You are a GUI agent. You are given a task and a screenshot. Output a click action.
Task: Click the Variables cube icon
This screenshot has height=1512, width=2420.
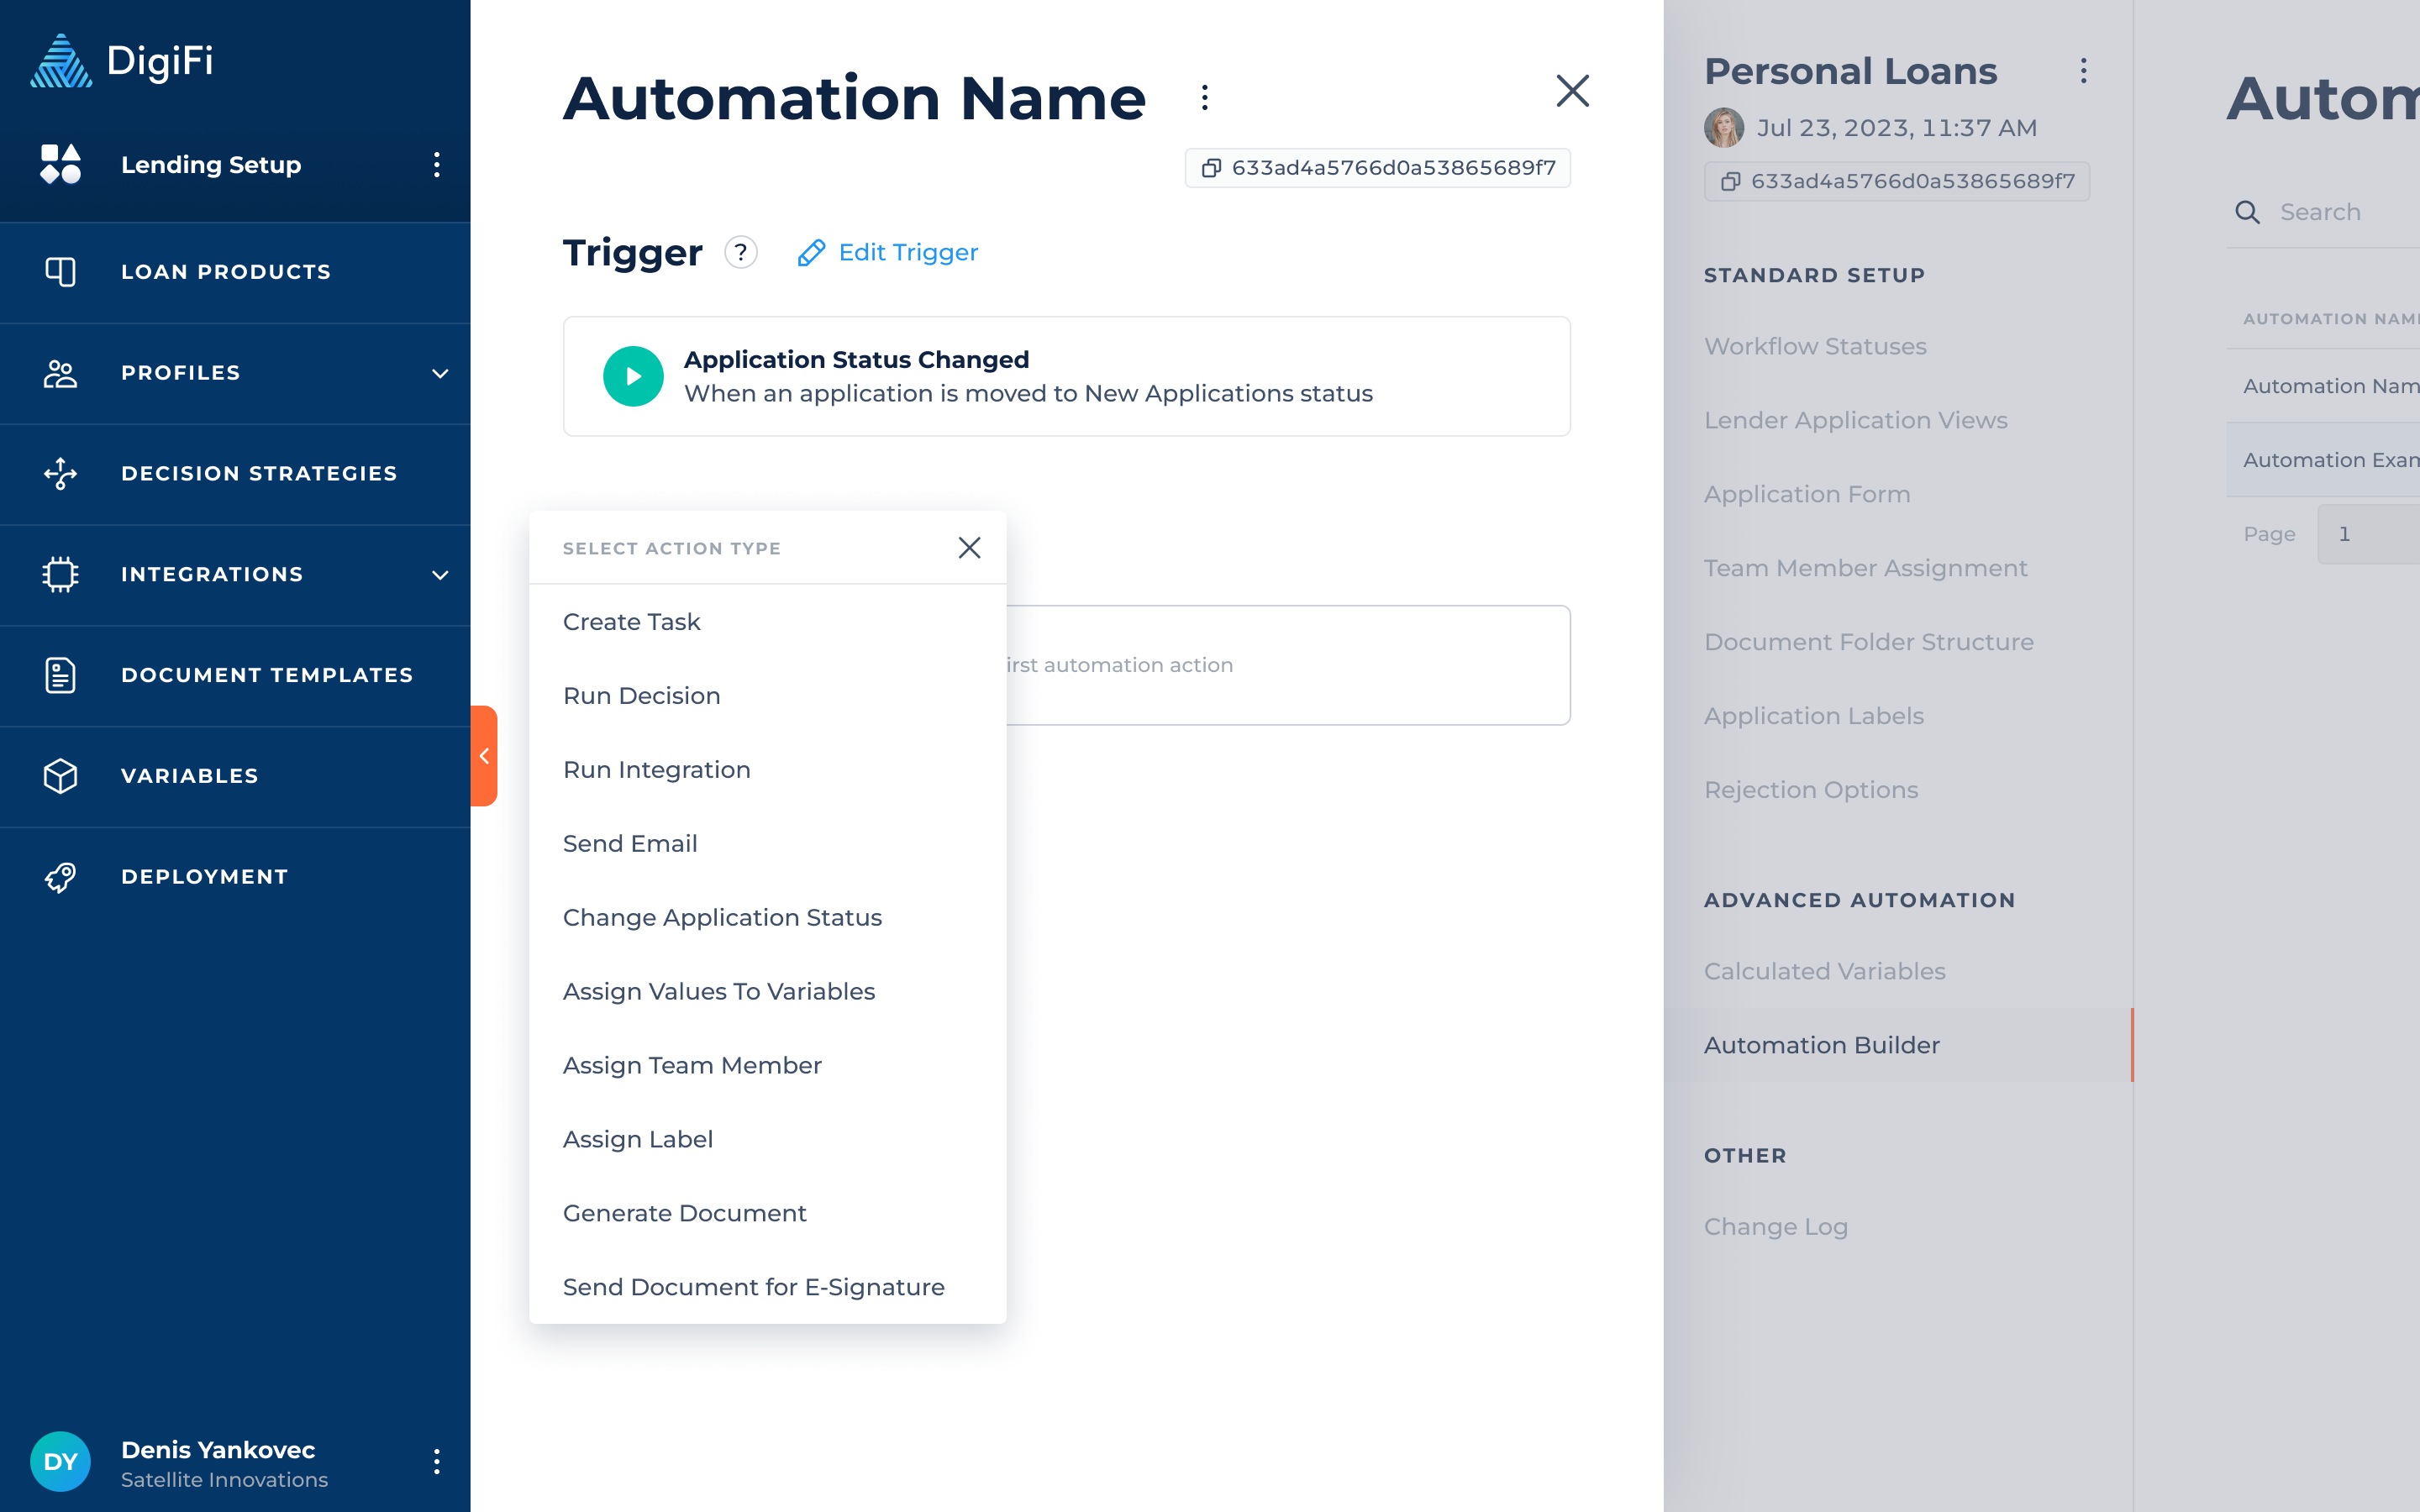[60, 776]
